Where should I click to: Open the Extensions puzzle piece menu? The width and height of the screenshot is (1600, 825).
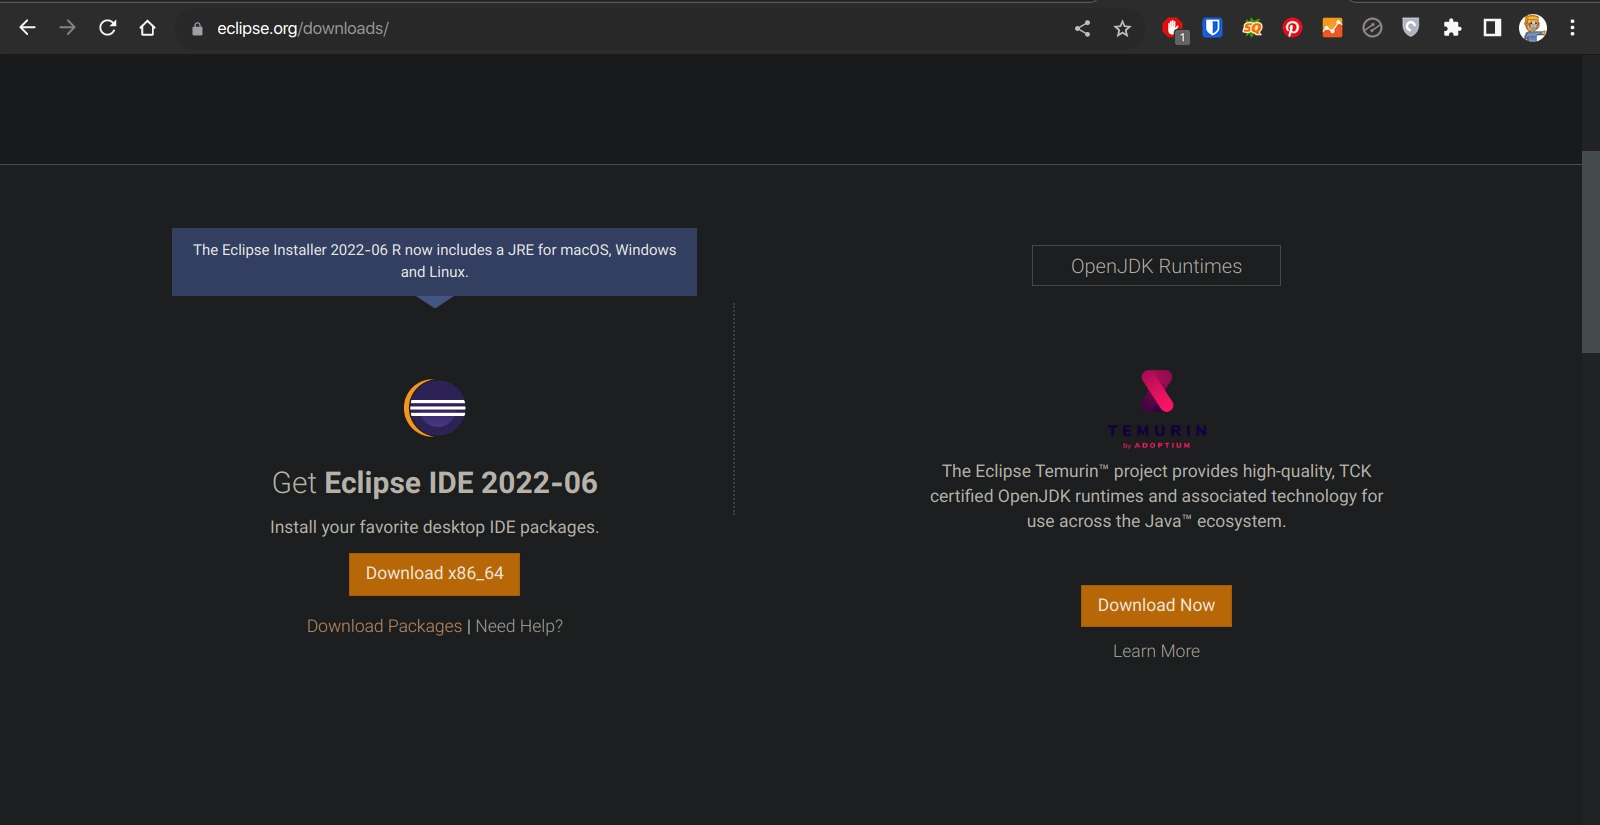[x=1452, y=28]
